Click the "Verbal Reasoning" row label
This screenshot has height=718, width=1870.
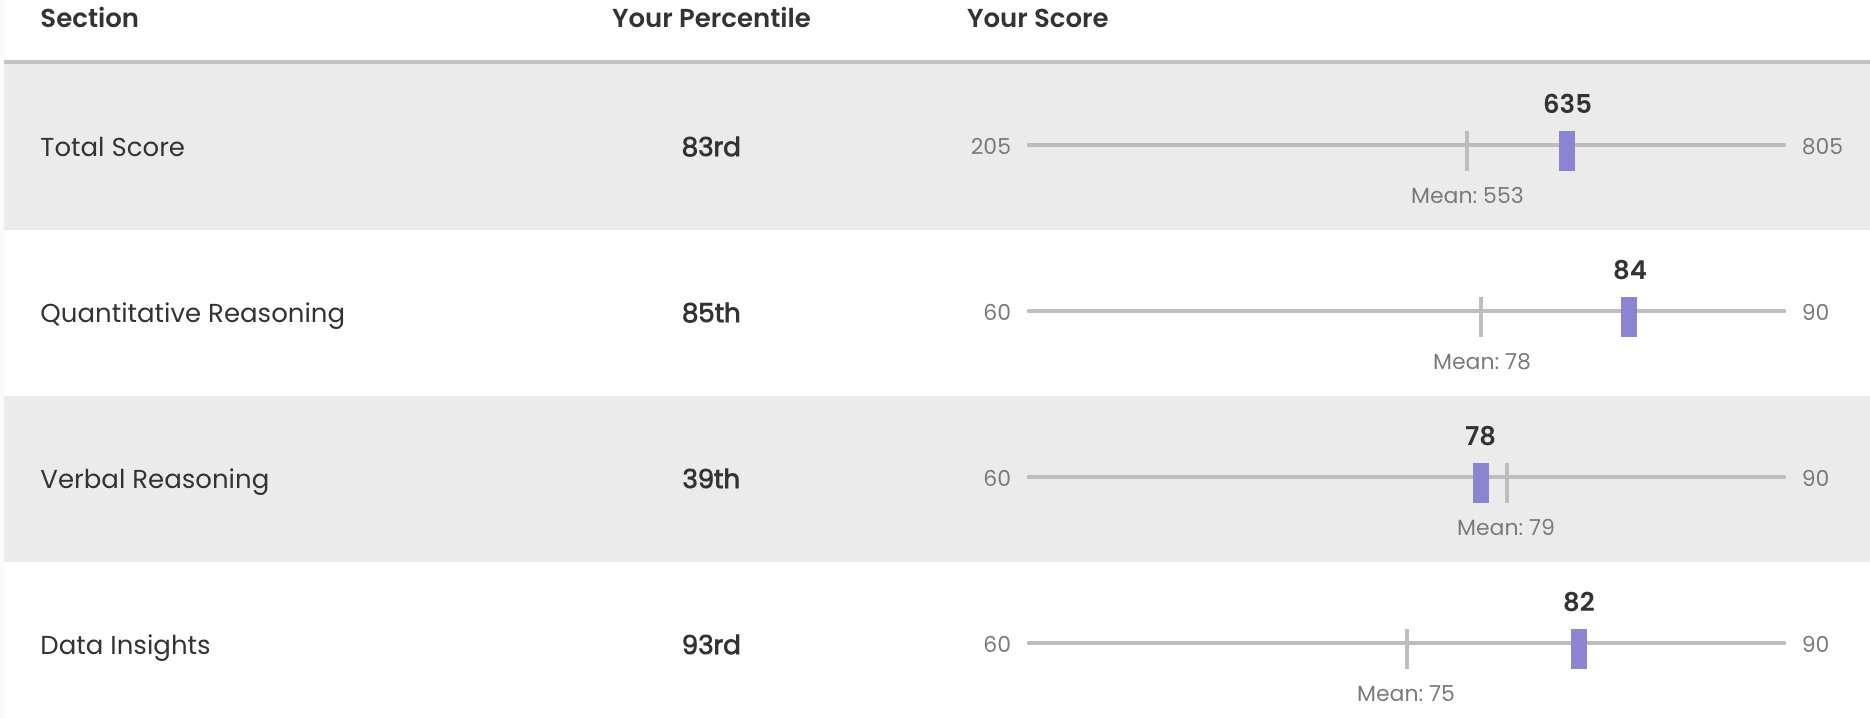point(154,479)
